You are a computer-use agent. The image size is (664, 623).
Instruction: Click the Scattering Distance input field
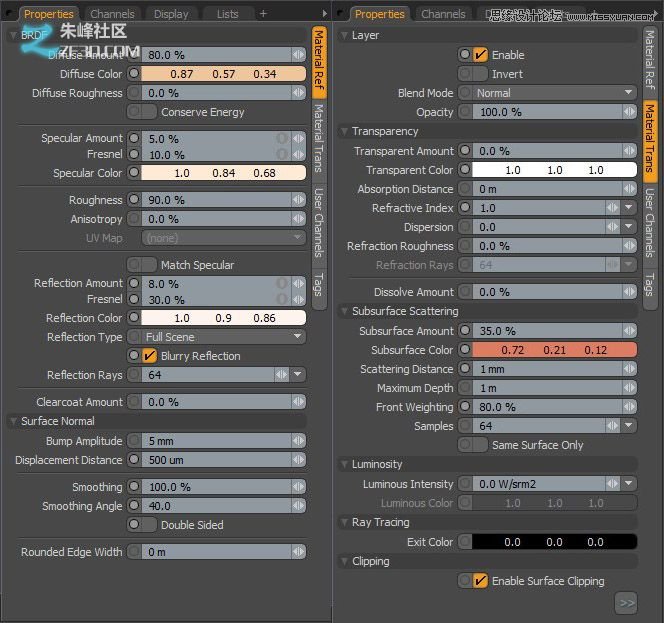[x=538, y=369]
